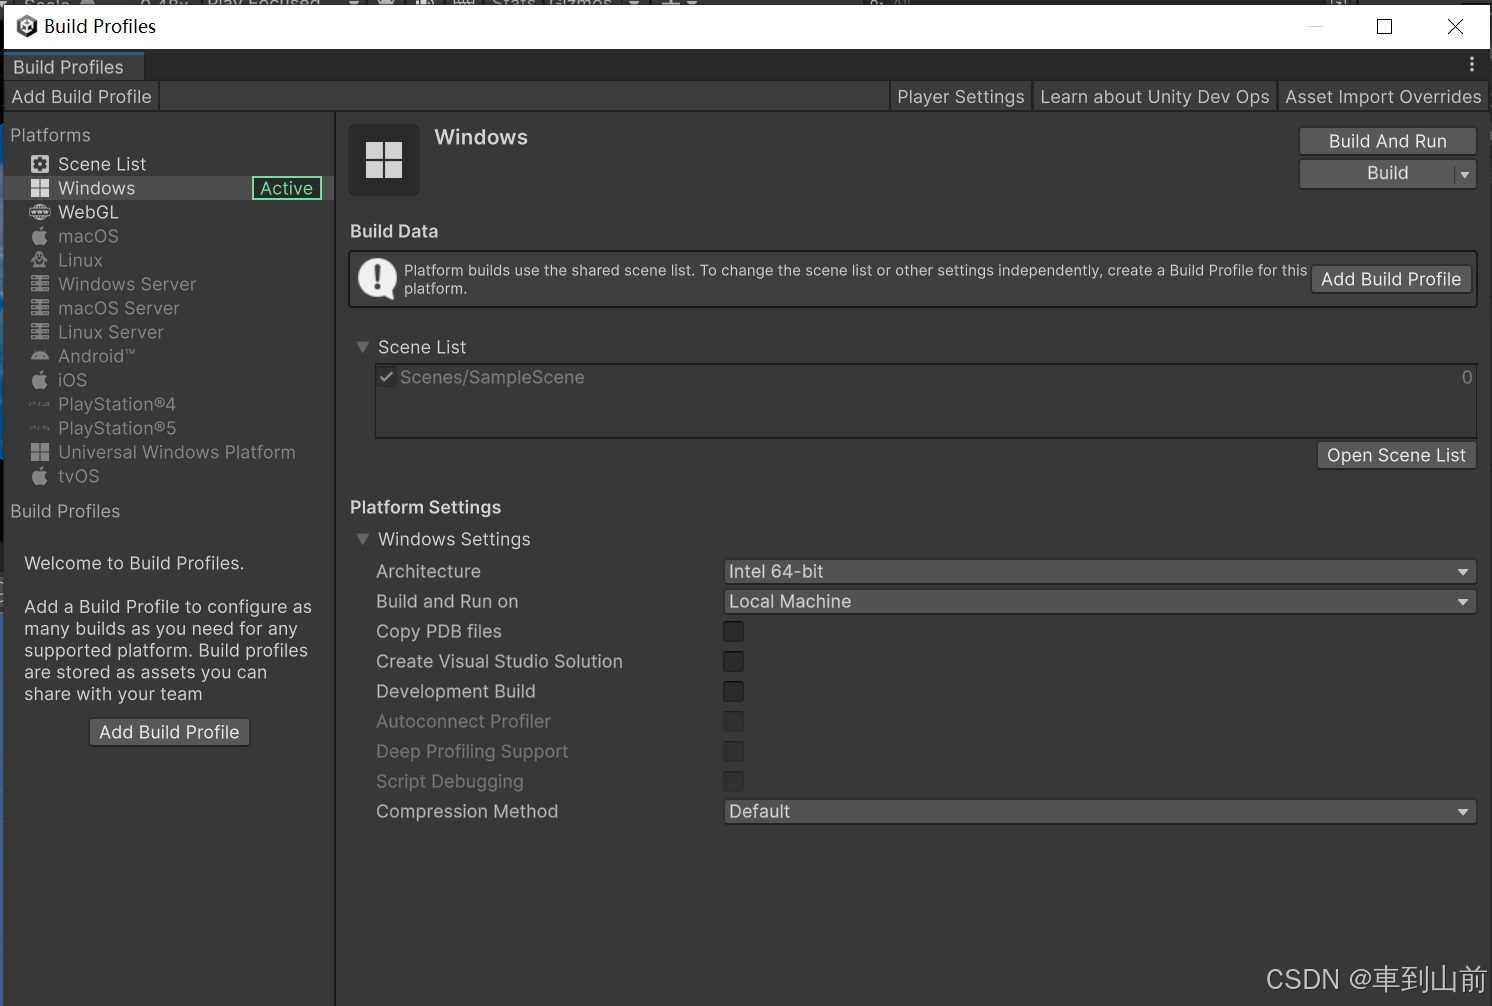Click the Active badge on Windows
The width and height of the screenshot is (1492, 1006).
pos(287,188)
